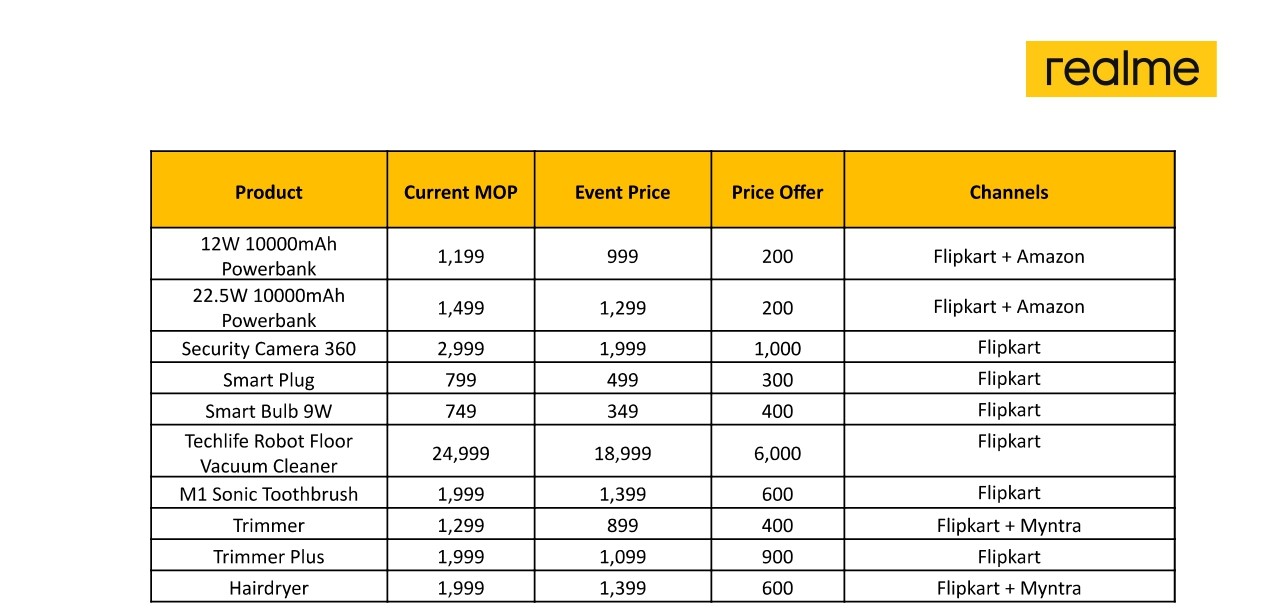1275x612 pixels.
Task: Click the Security Camera 360 product cell
Action: [x=268, y=349]
